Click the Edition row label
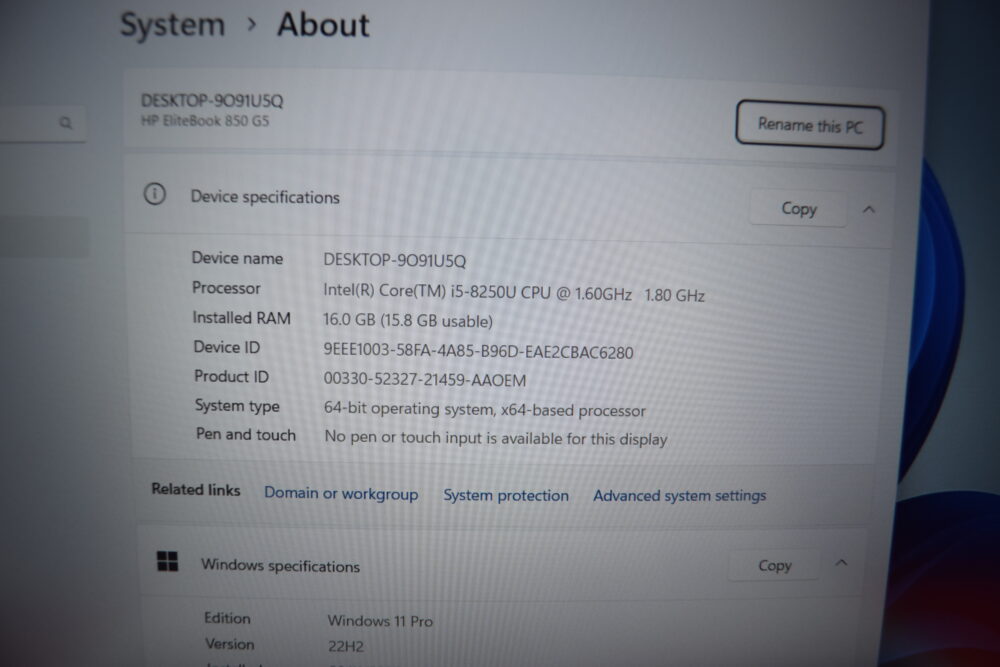 point(228,618)
